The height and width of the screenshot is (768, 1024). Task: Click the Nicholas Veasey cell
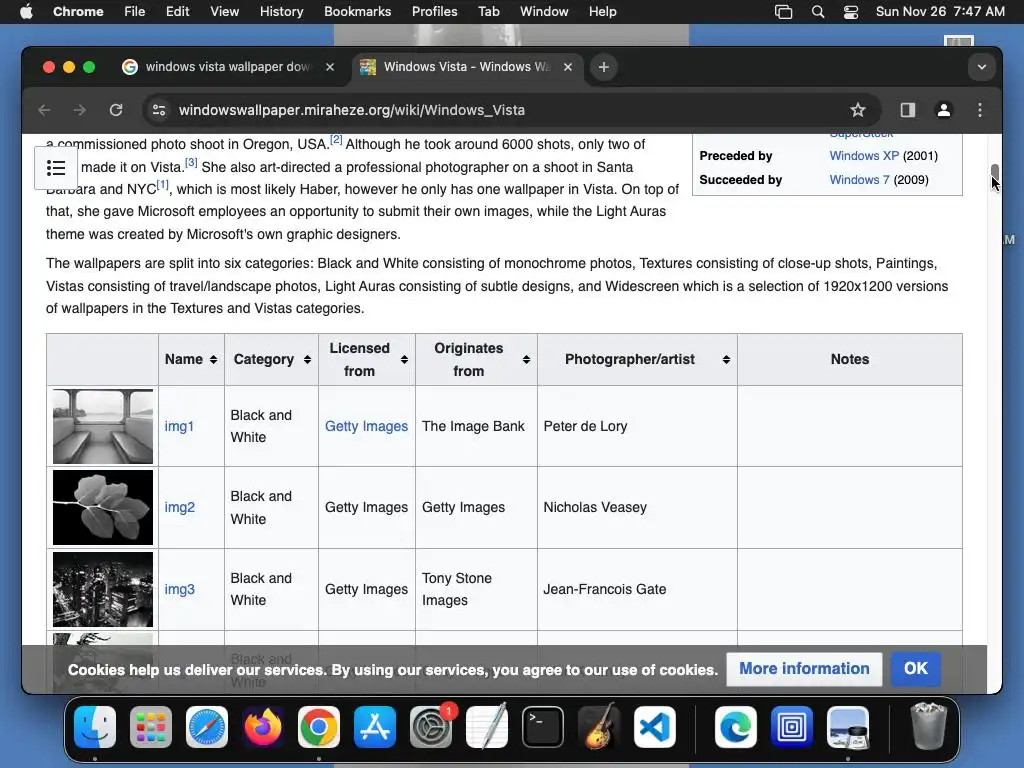tap(637, 507)
